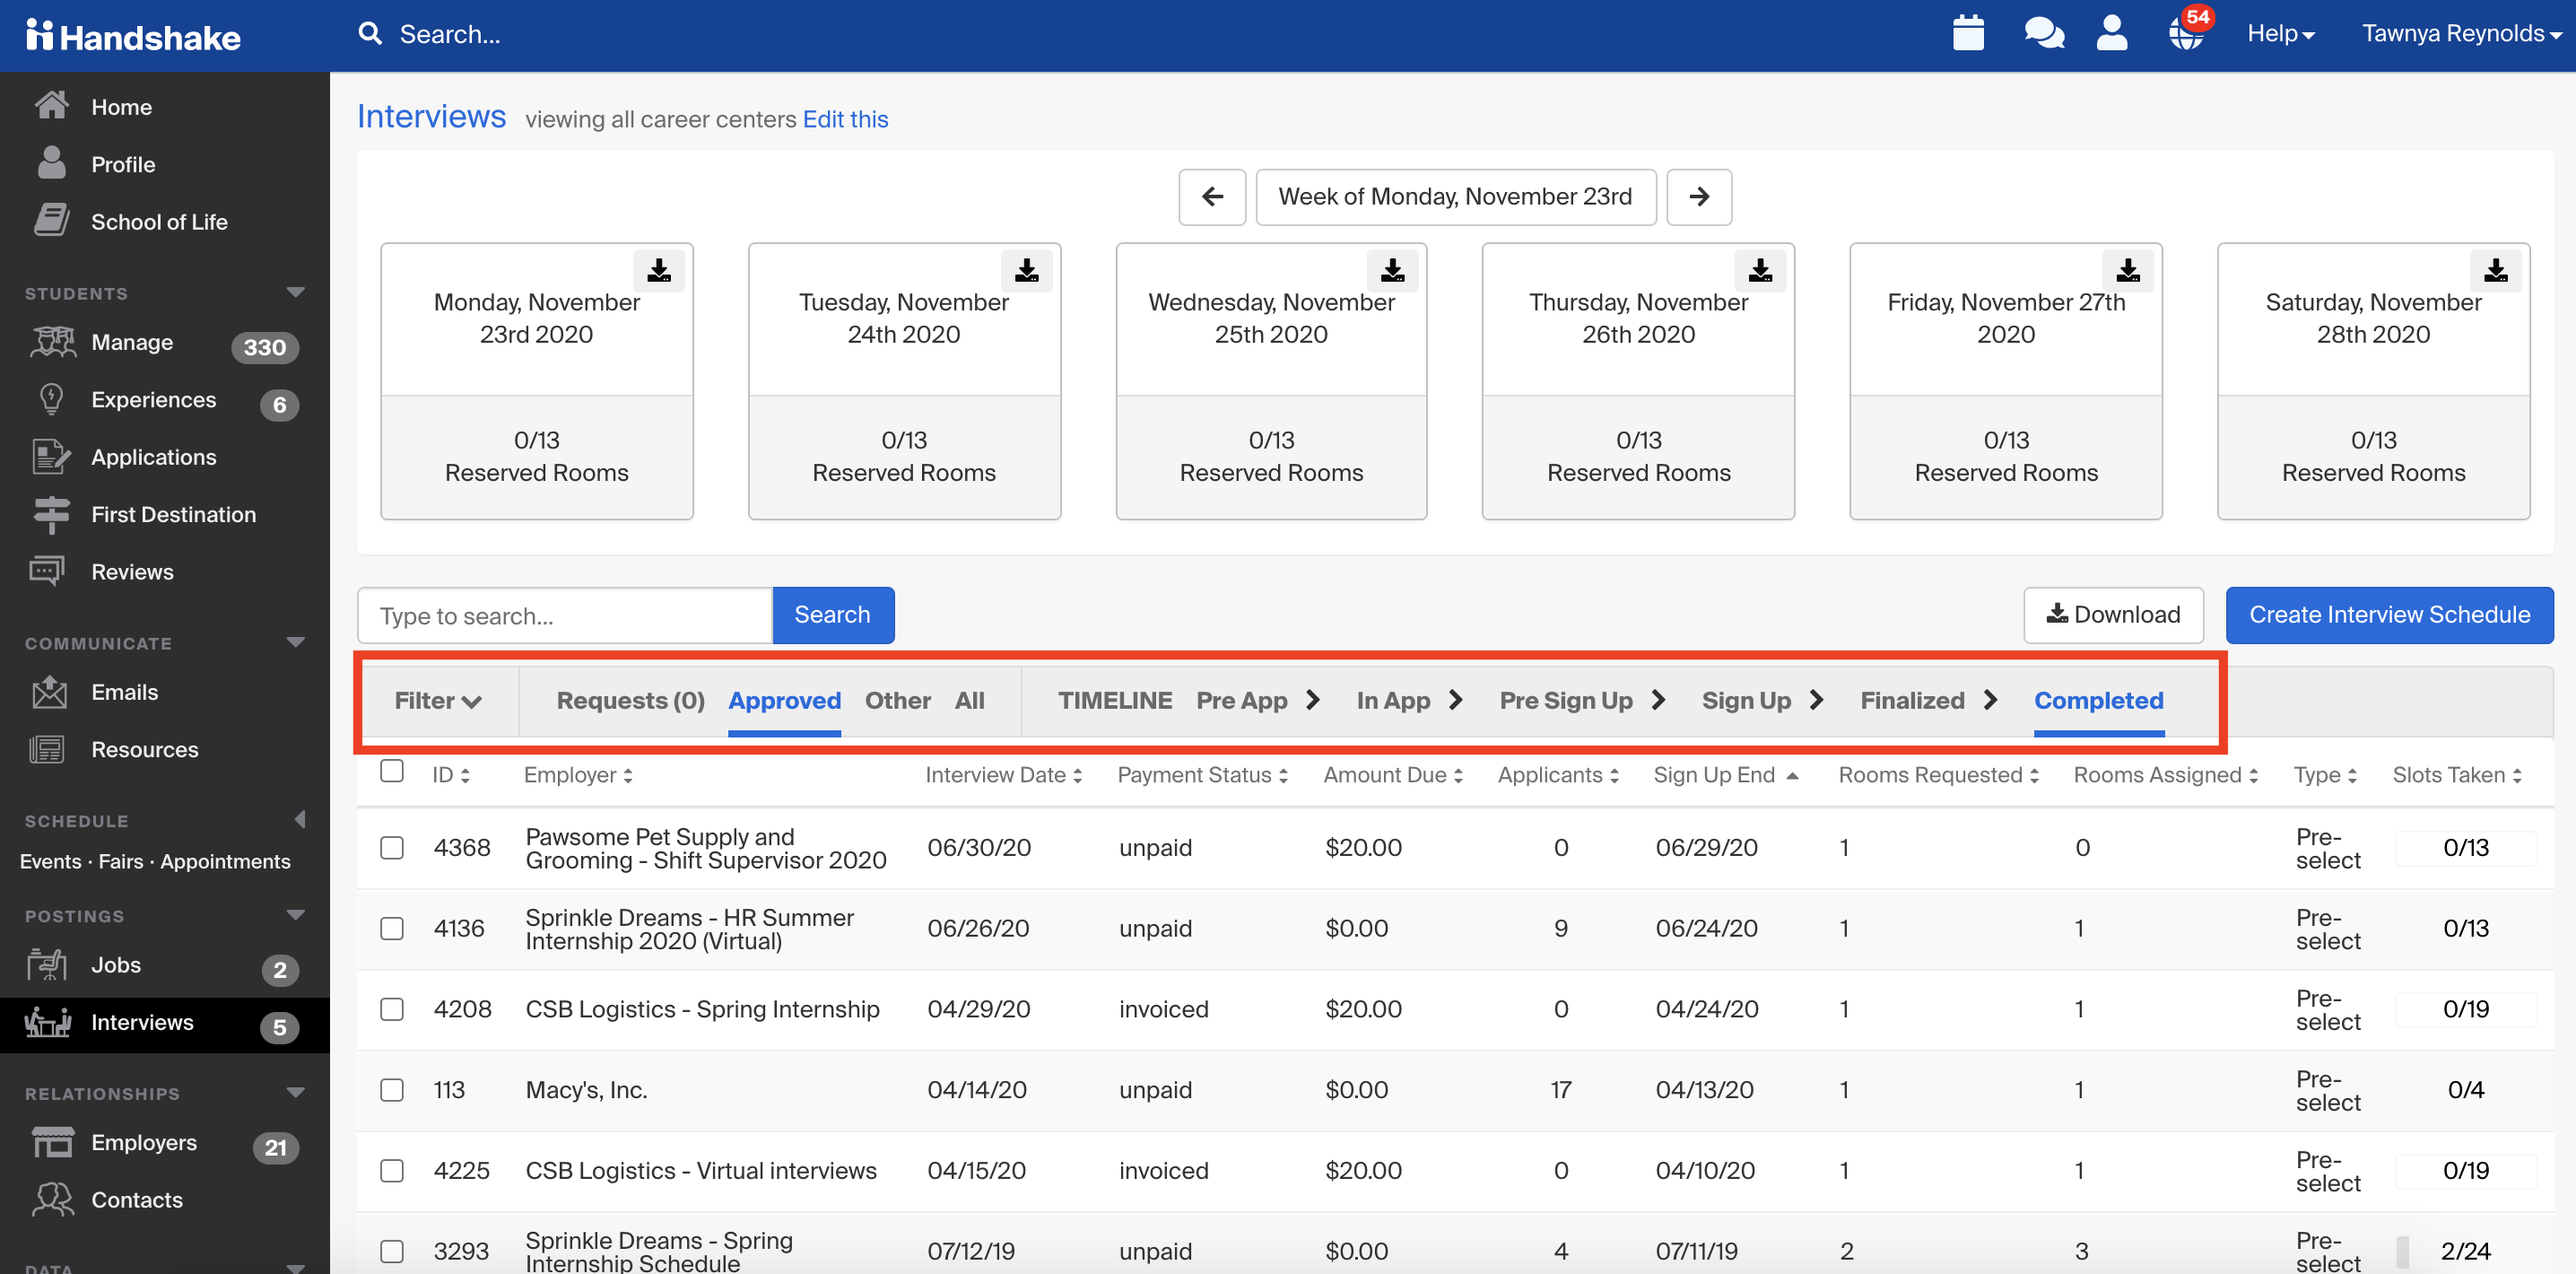Download Monday November 23rd schedule
2576x1274 pixels.
(x=658, y=270)
